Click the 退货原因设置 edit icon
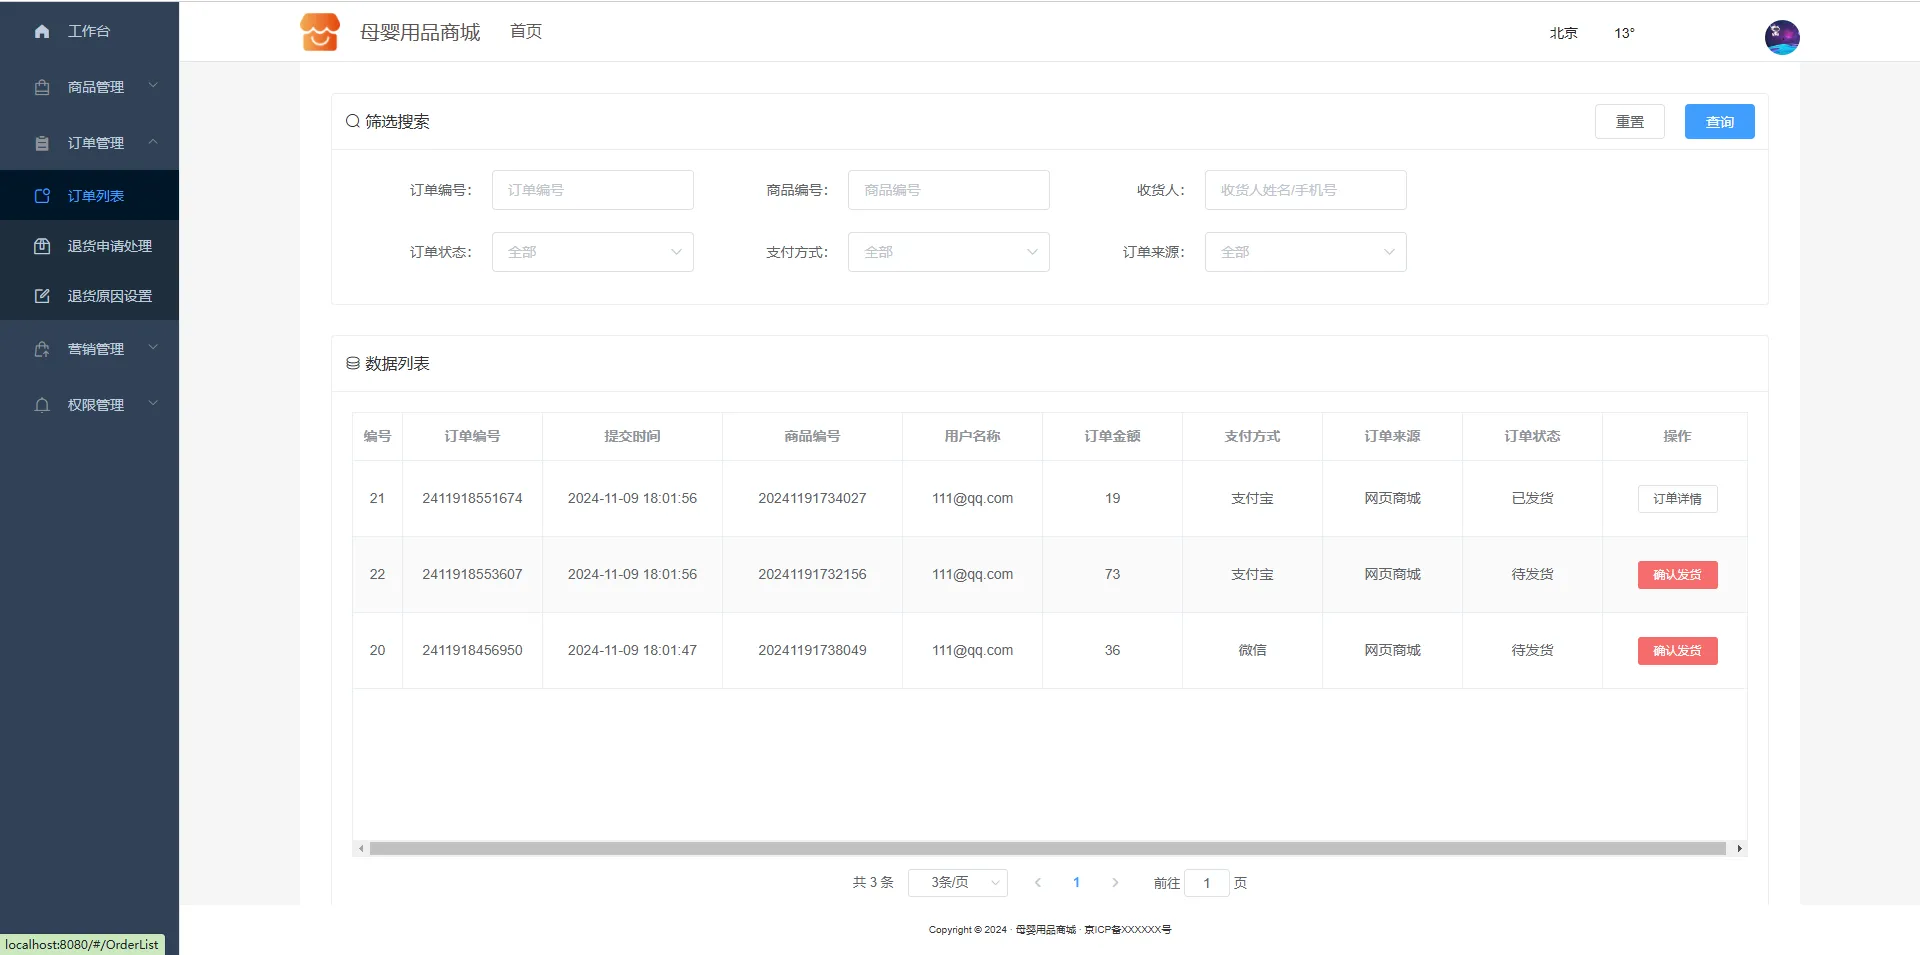This screenshot has height=955, width=1920. click(42, 296)
